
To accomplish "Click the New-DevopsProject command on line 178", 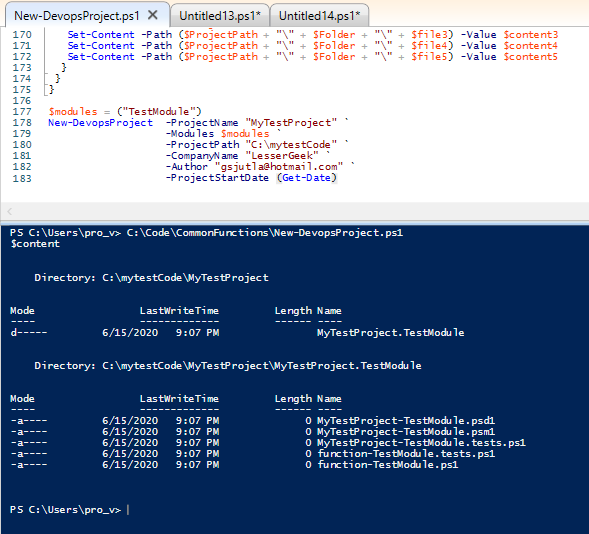I will point(100,123).
